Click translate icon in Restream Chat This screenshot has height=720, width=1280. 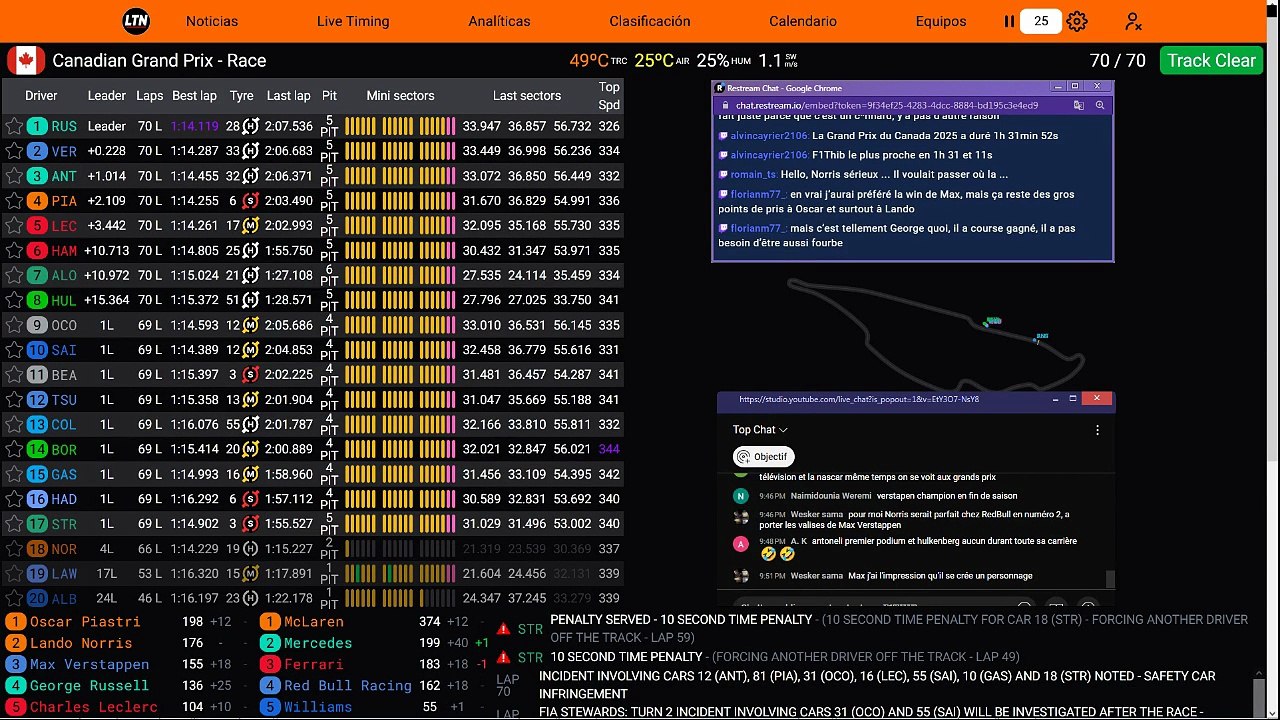(x=1078, y=105)
